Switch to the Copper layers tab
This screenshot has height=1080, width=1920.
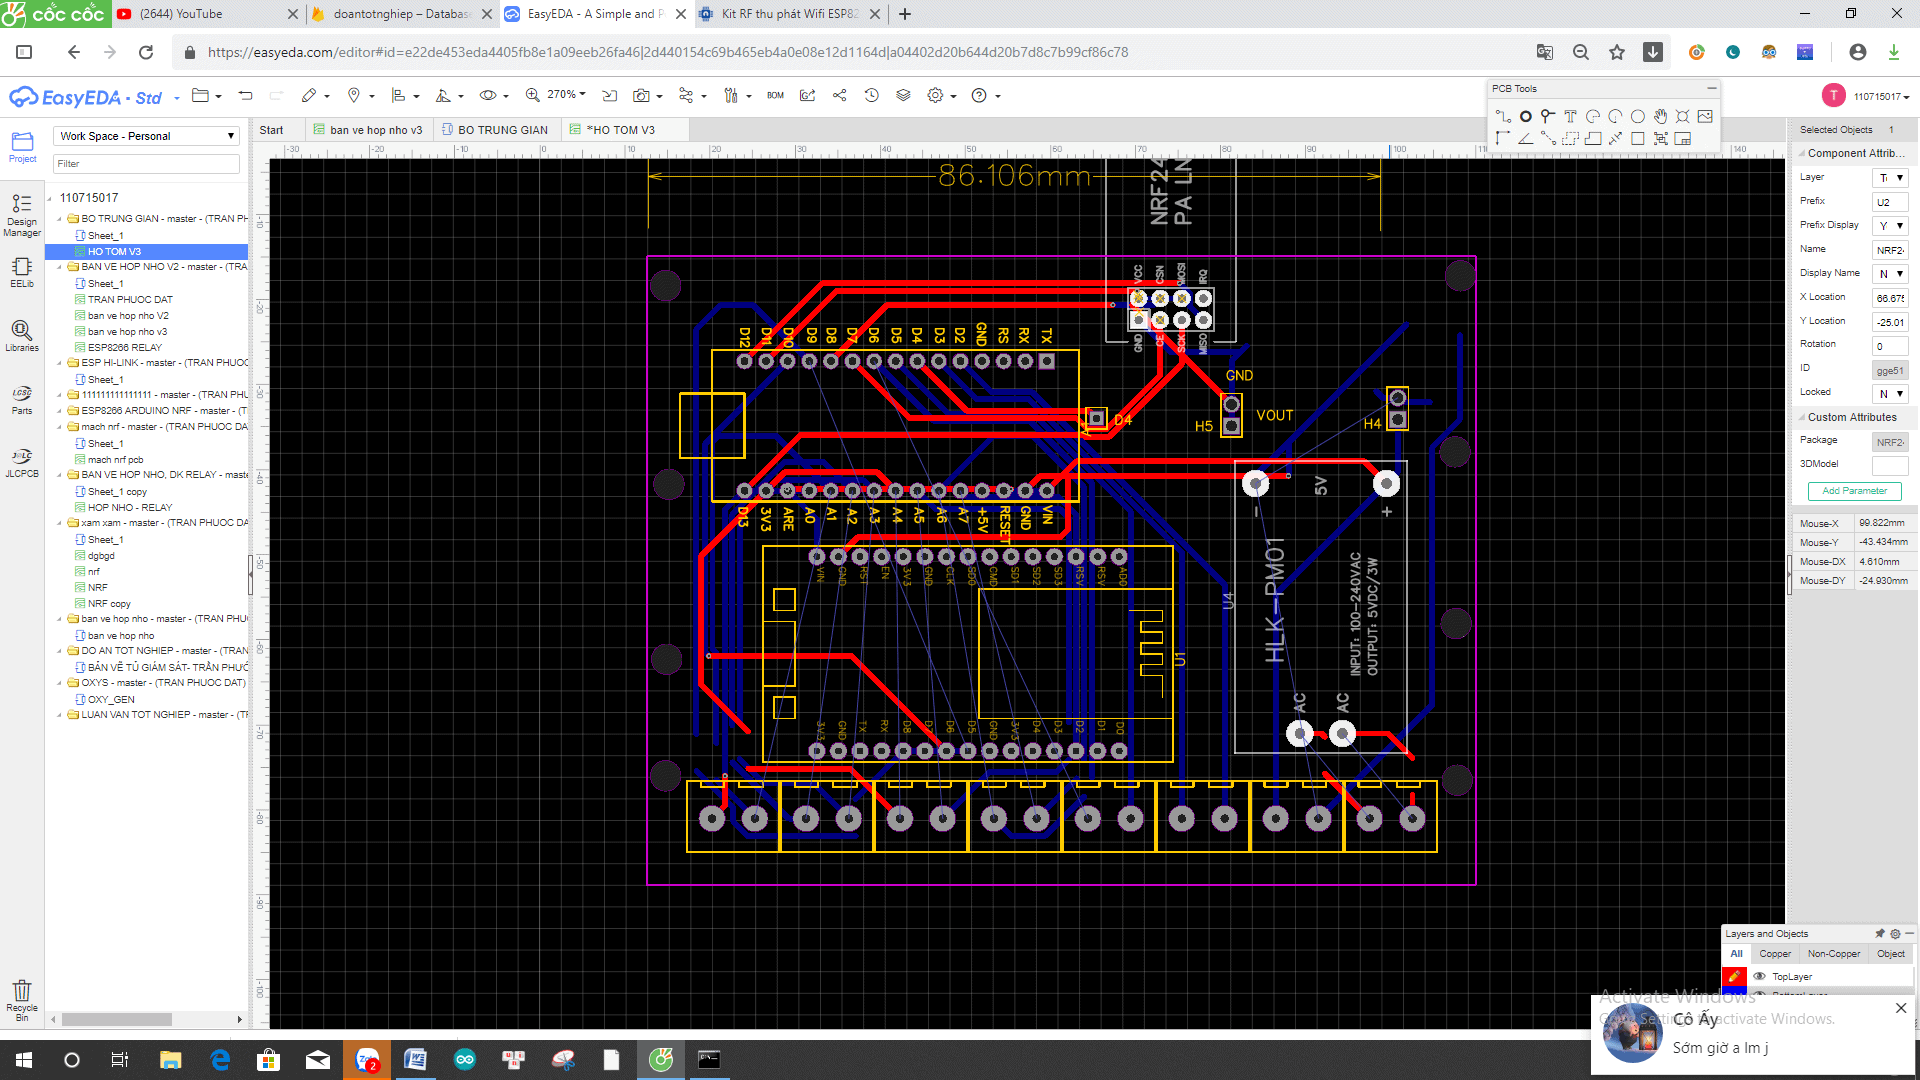(x=1775, y=954)
